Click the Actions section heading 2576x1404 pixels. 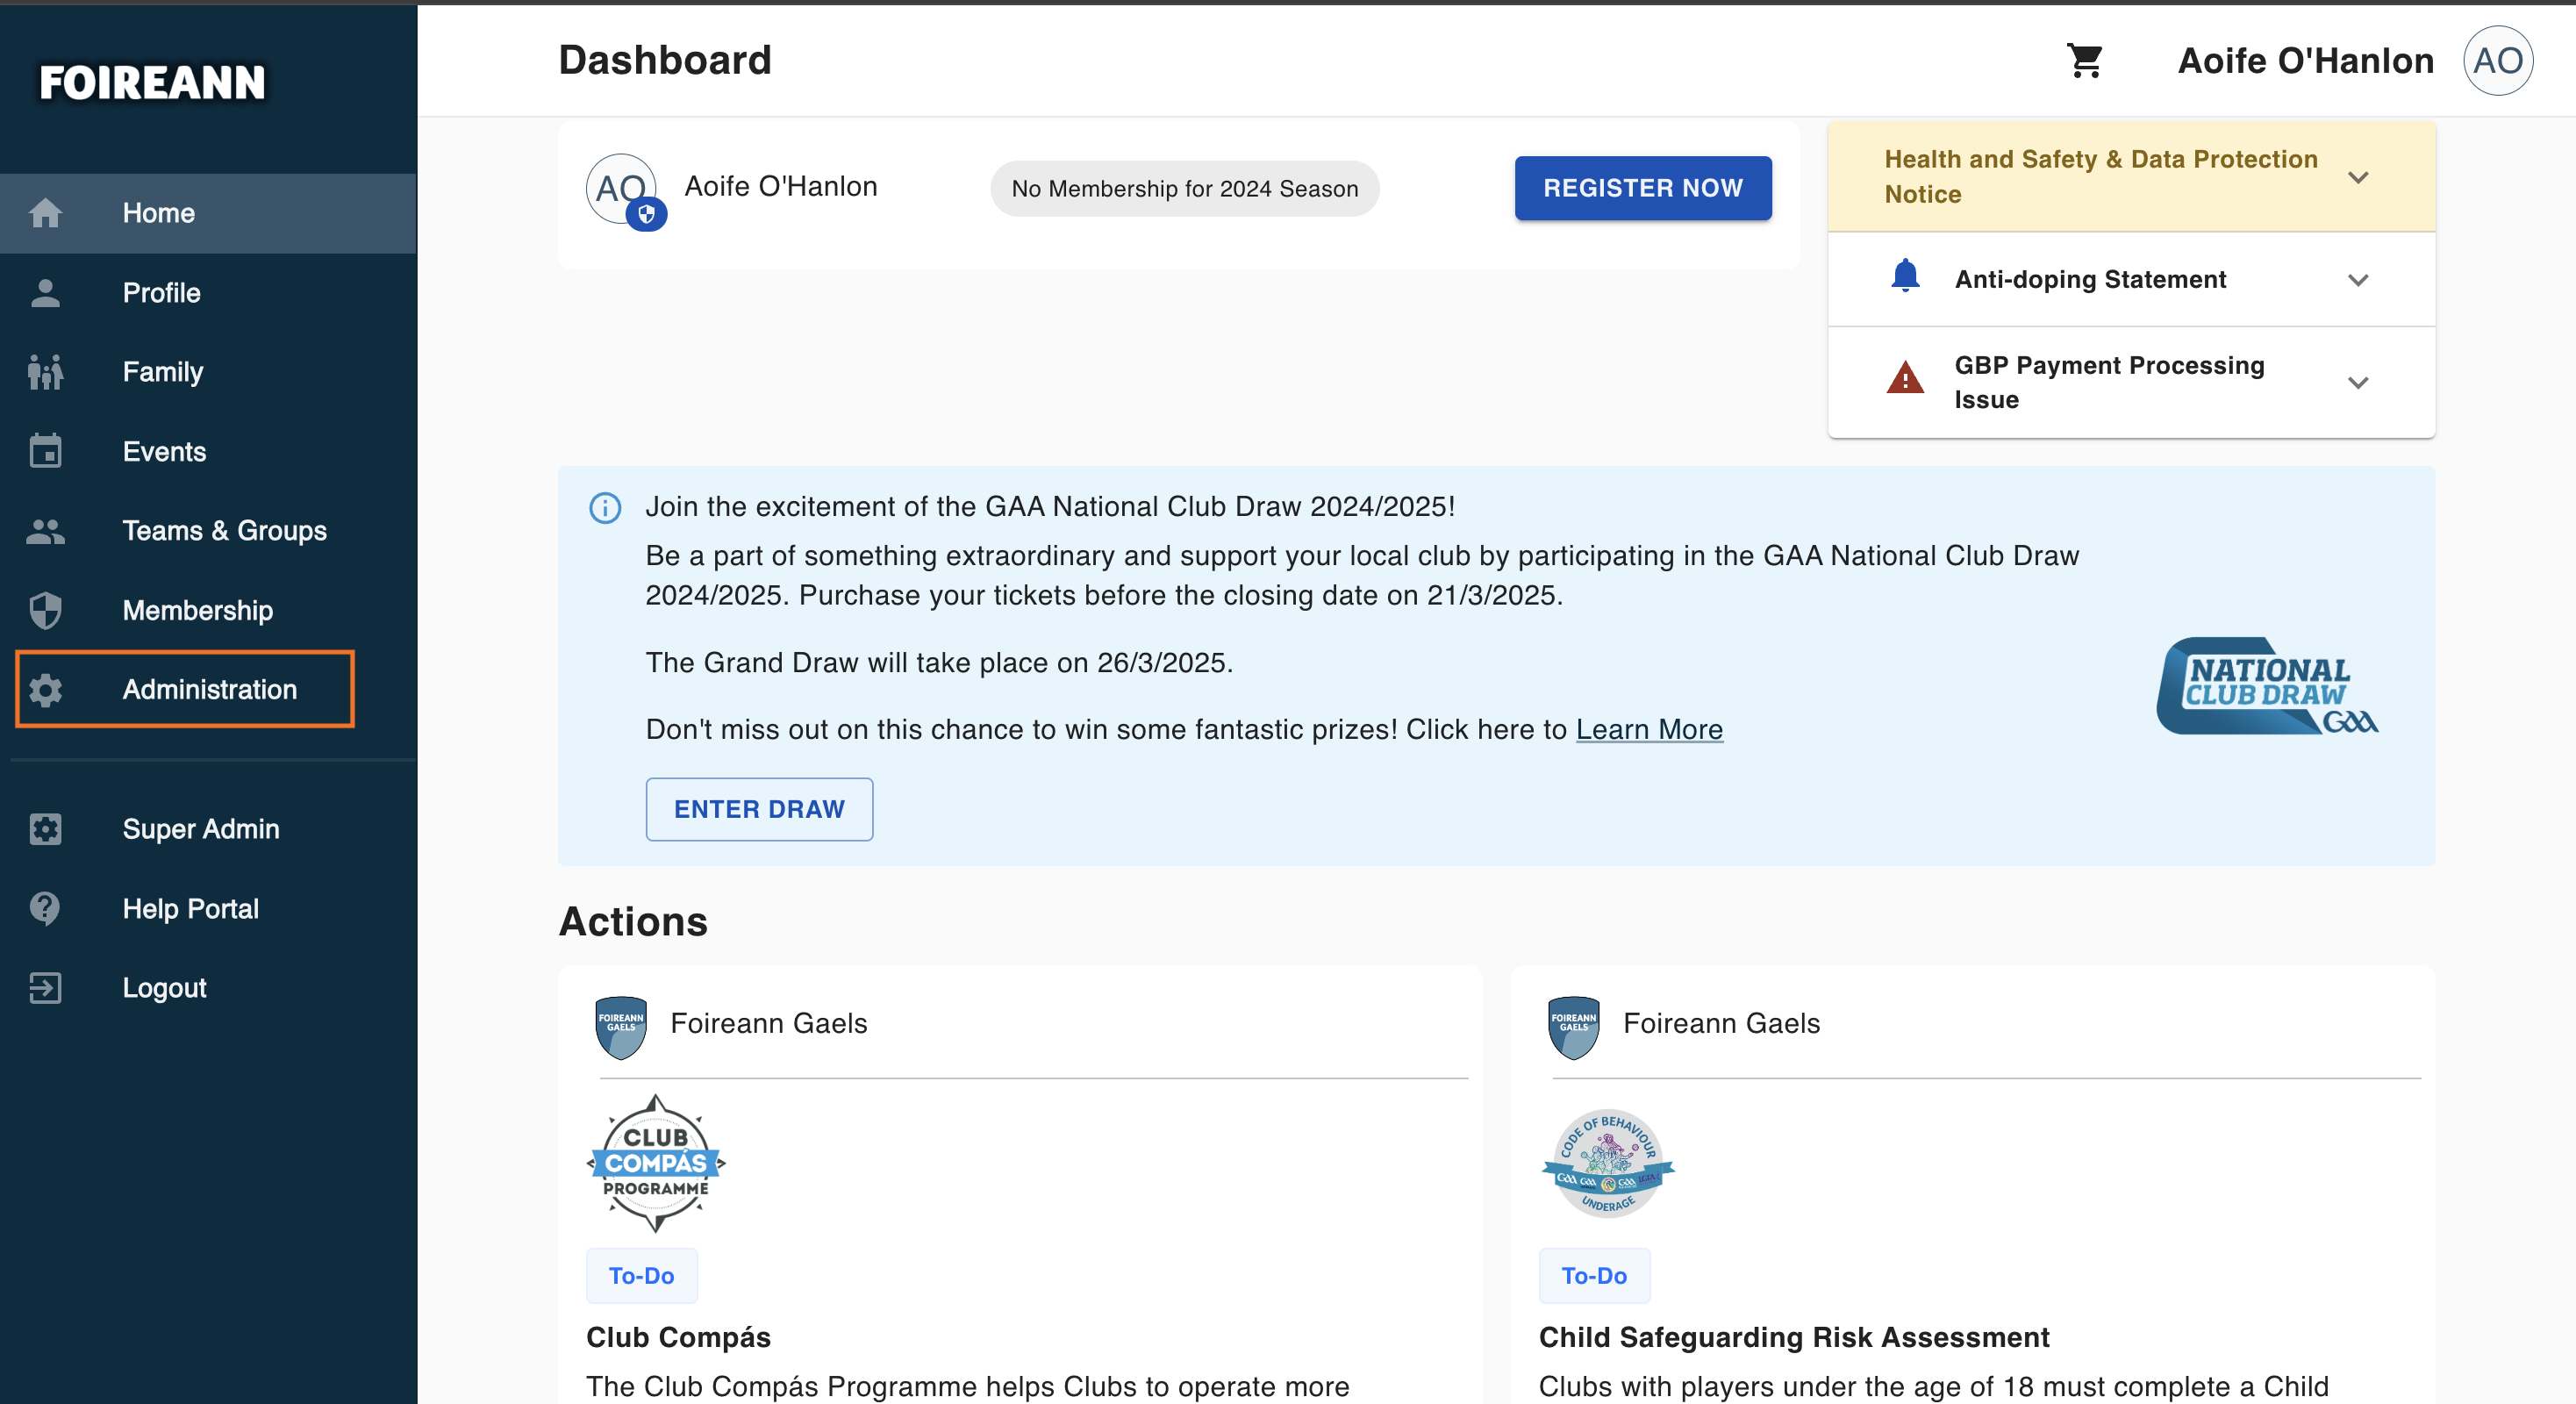point(633,921)
